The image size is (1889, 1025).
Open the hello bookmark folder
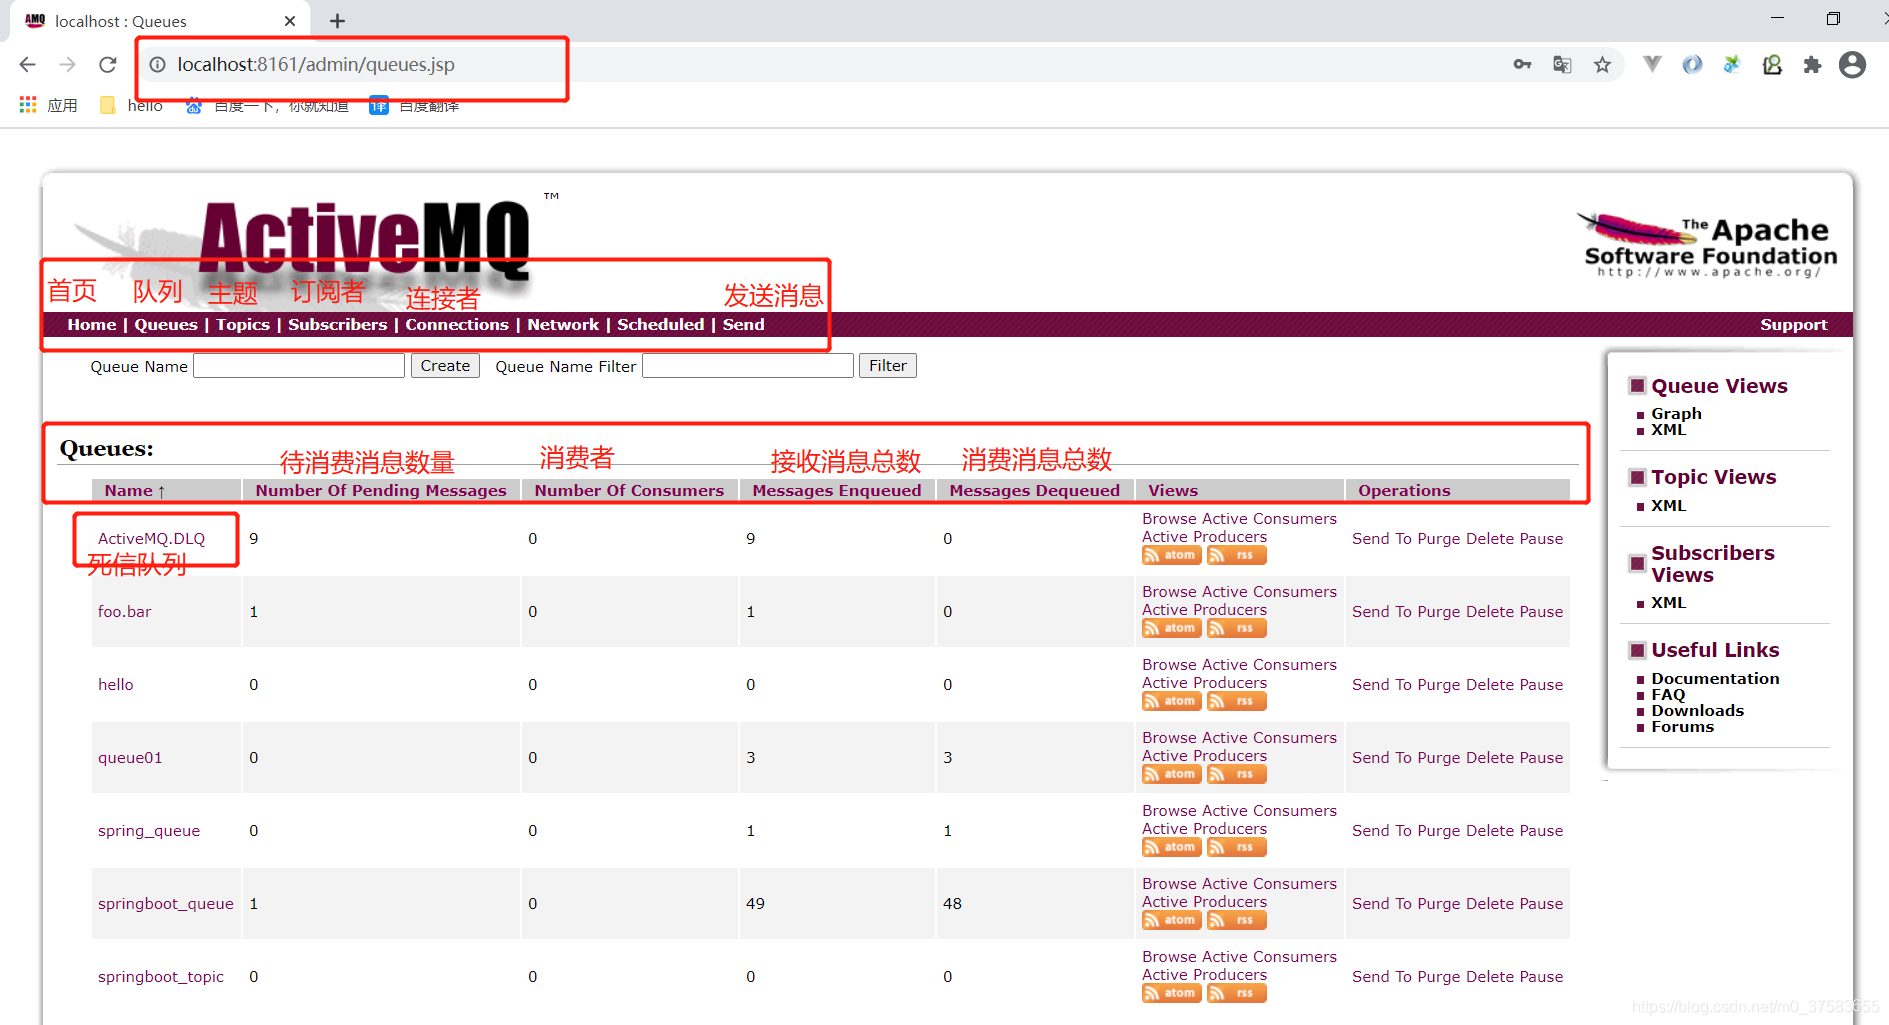[131, 105]
